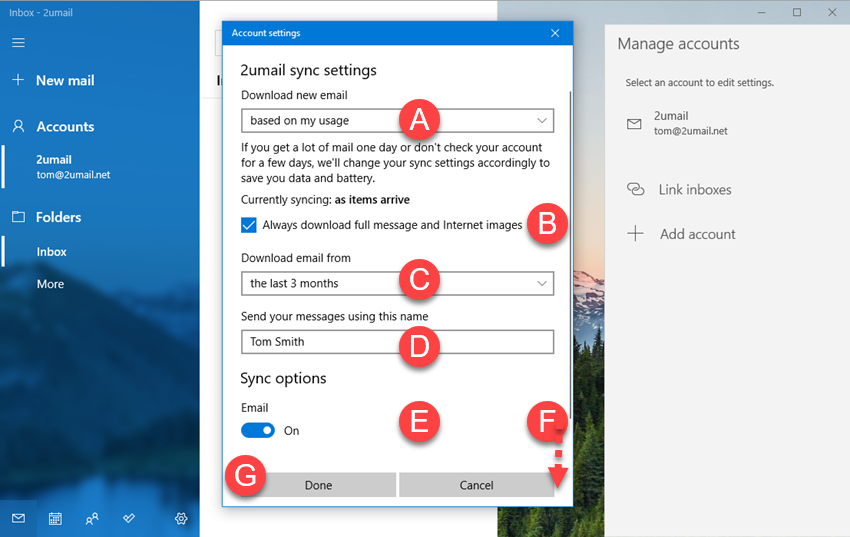Toggle Always download full message checkbox
The image size is (850, 537).
249,225
